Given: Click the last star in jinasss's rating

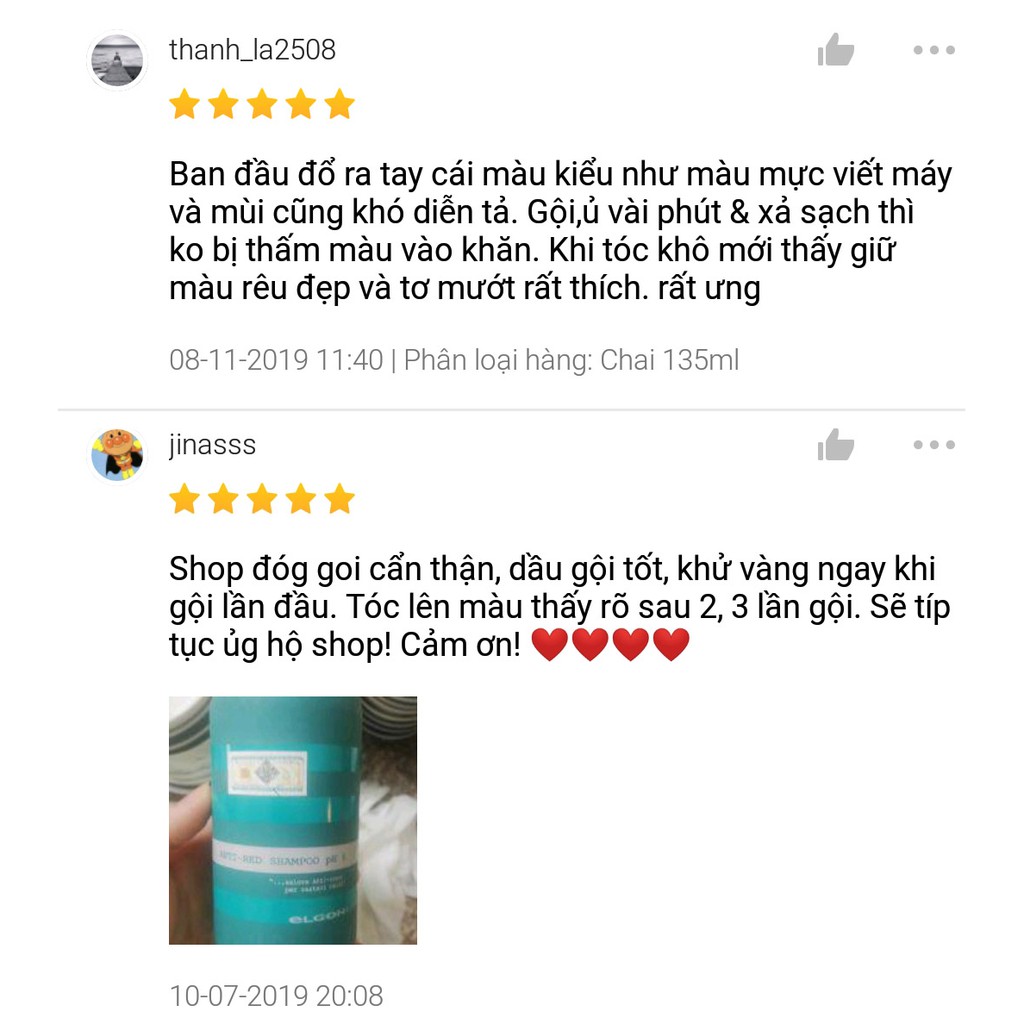Looking at the screenshot, I should 340,500.
